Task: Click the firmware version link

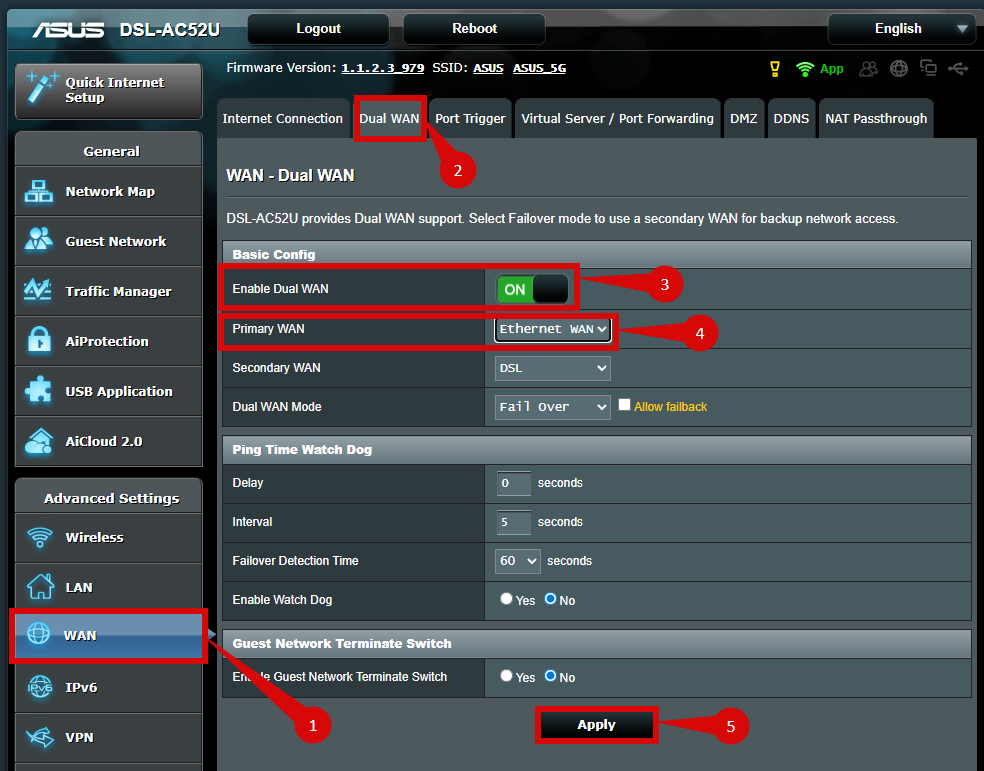Action: [x=382, y=69]
